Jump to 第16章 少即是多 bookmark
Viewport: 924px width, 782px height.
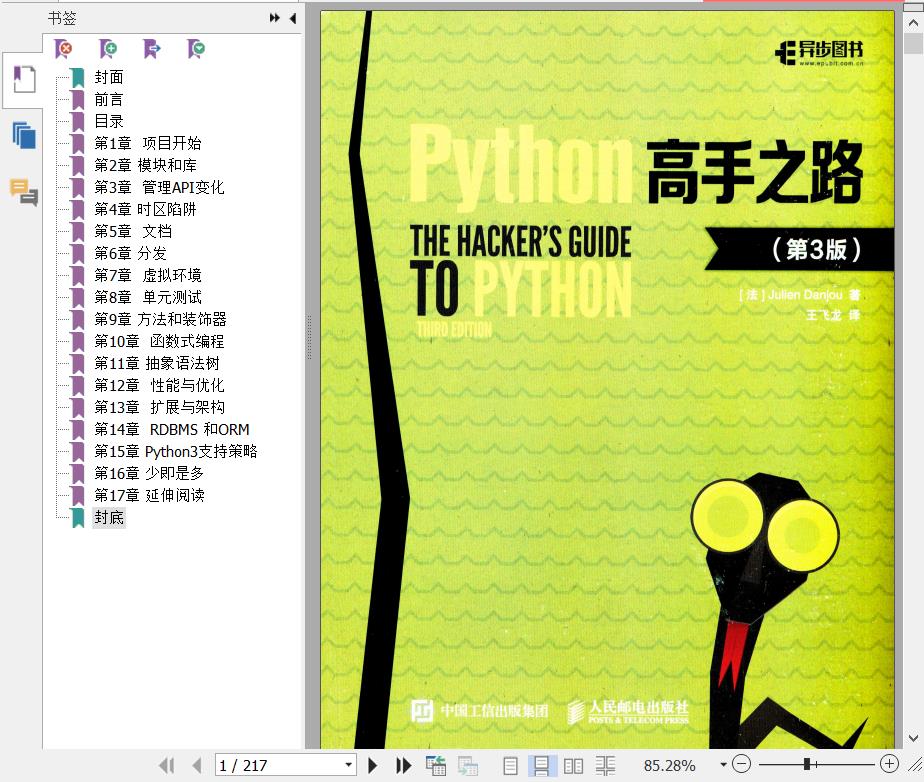(149, 473)
